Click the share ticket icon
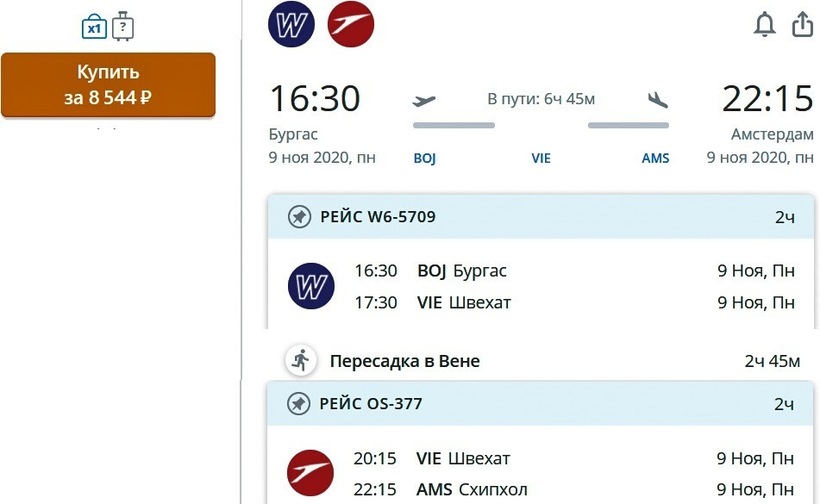 (802, 25)
